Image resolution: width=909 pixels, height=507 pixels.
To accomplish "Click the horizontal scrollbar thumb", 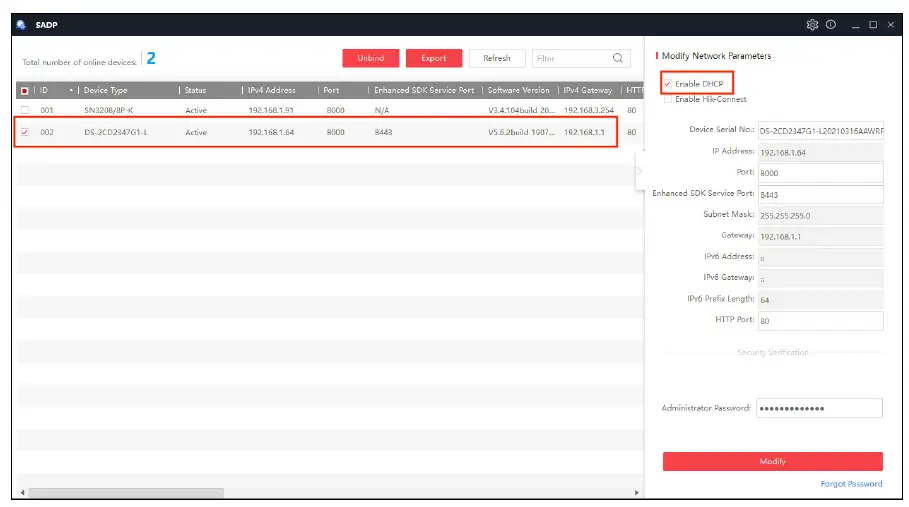I will pyautogui.click(x=126, y=493).
